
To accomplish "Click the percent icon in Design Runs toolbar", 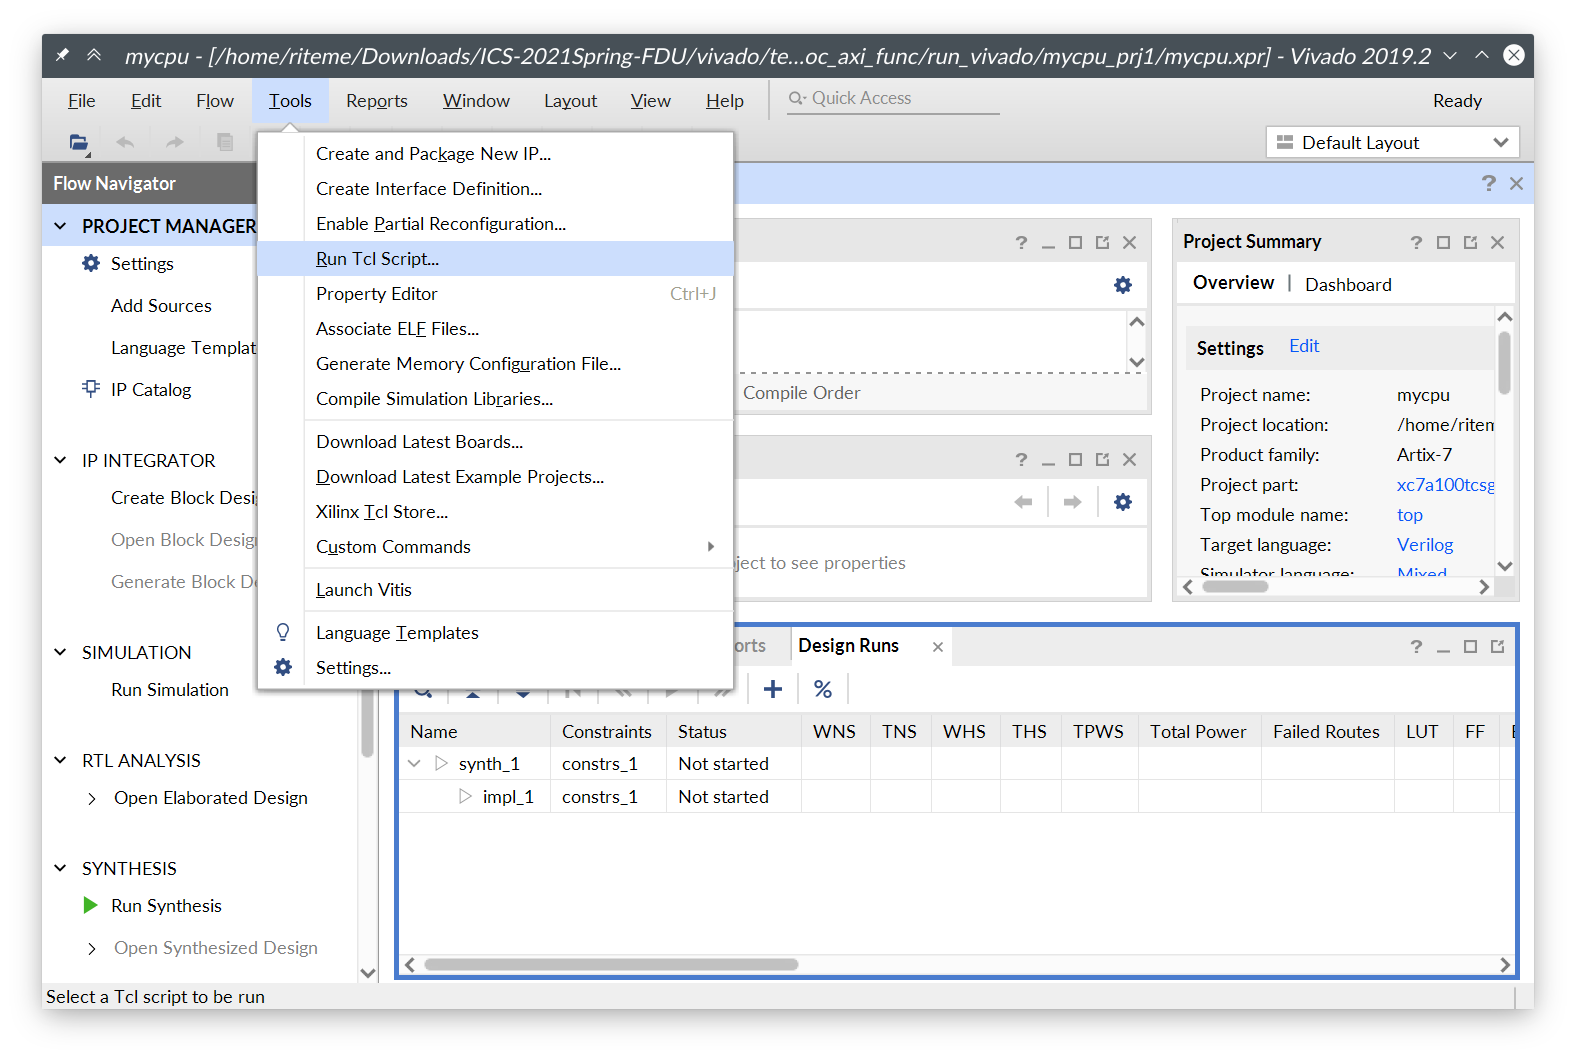I will click(823, 689).
